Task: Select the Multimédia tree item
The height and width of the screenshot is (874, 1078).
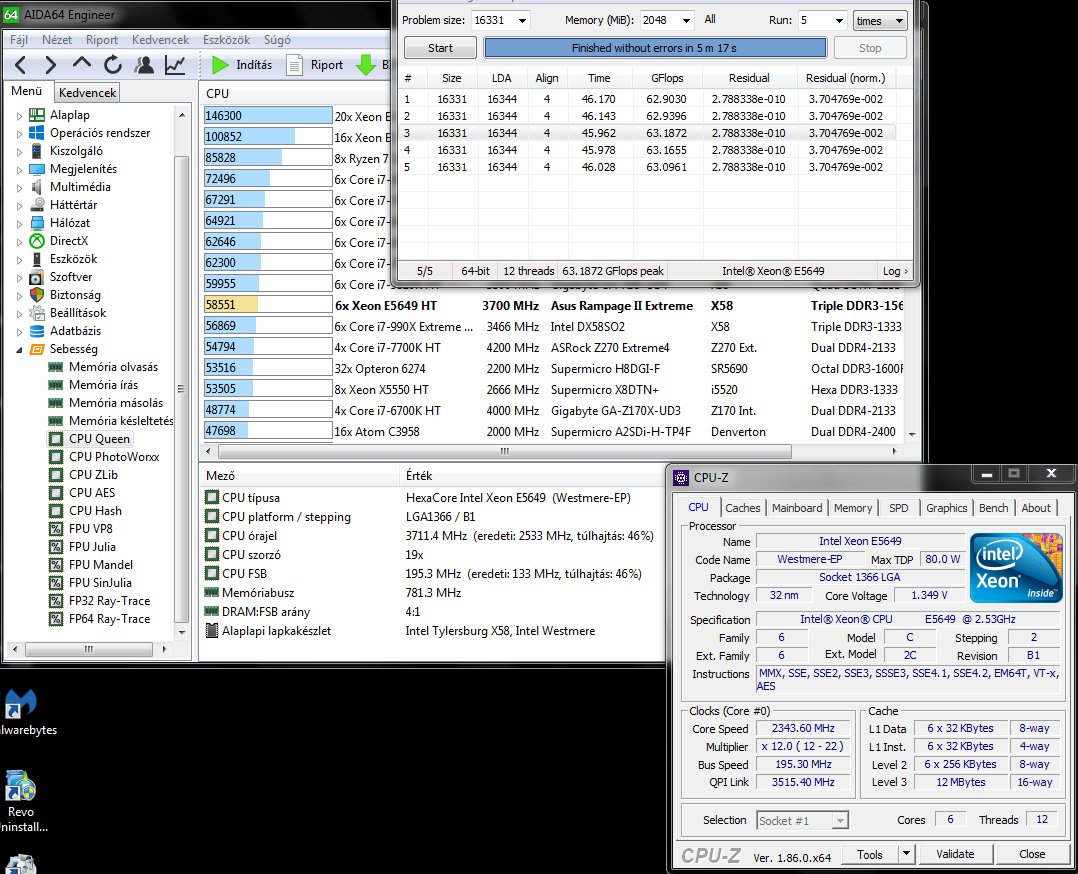Action: click(x=80, y=186)
